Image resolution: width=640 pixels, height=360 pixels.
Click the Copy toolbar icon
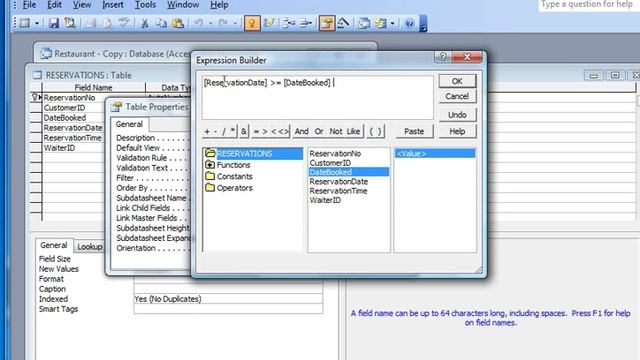pyautogui.click(x=161, y=23)
